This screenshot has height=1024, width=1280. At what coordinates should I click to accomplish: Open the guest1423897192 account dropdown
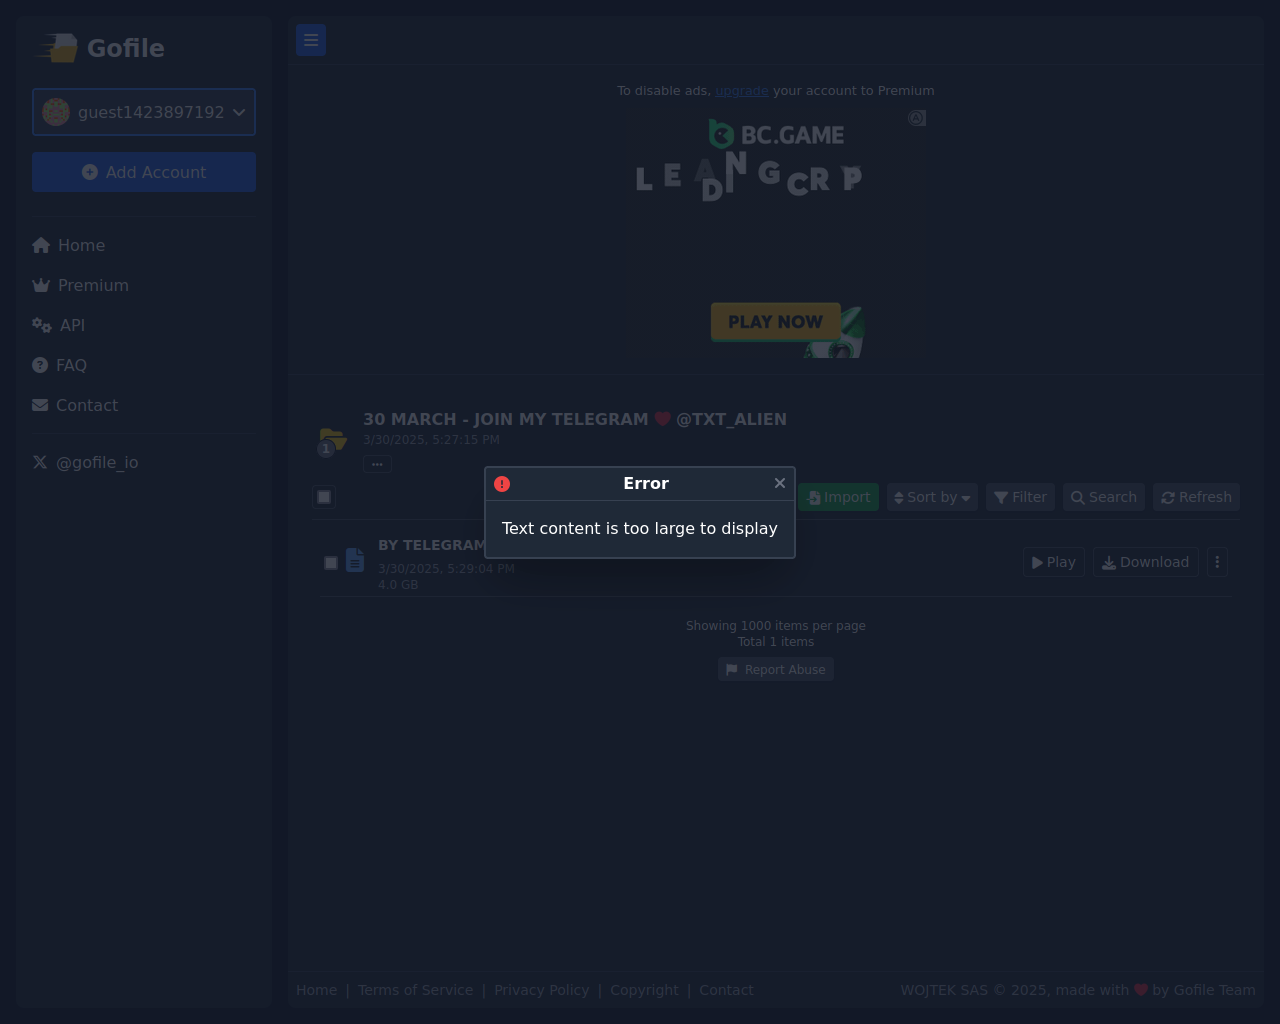(144, 112)
